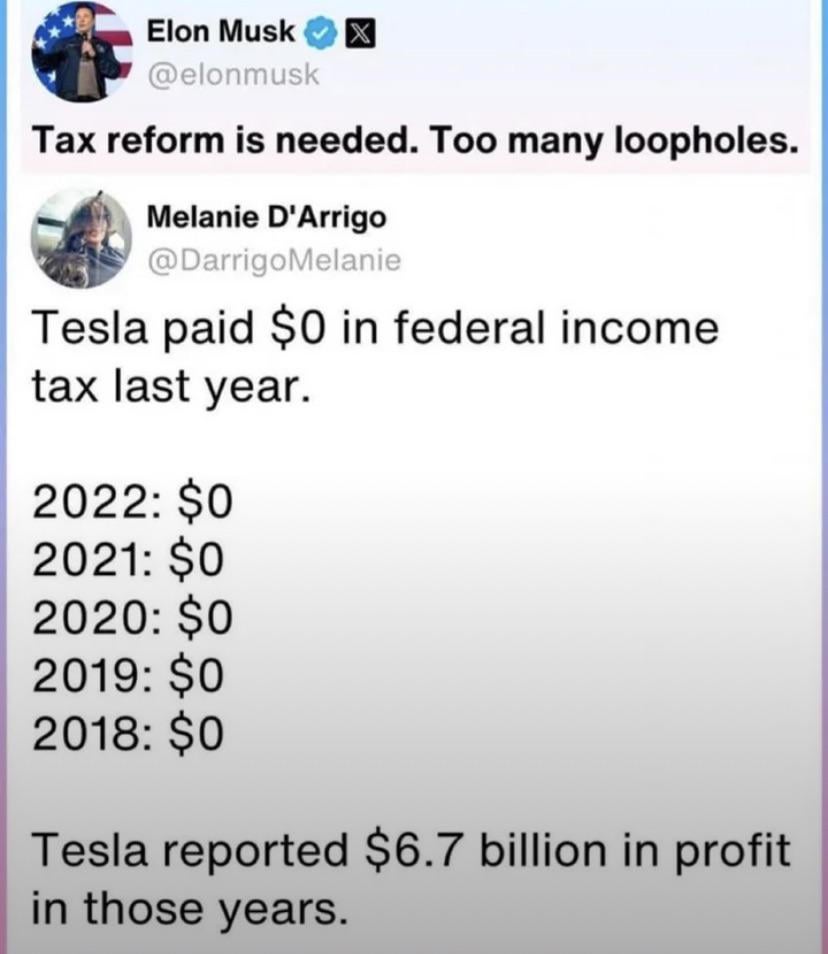Click the "Tesla paid $0 in federal income" line
The height and width of the screenshot is (954, 828).
(x=375, y=328)
